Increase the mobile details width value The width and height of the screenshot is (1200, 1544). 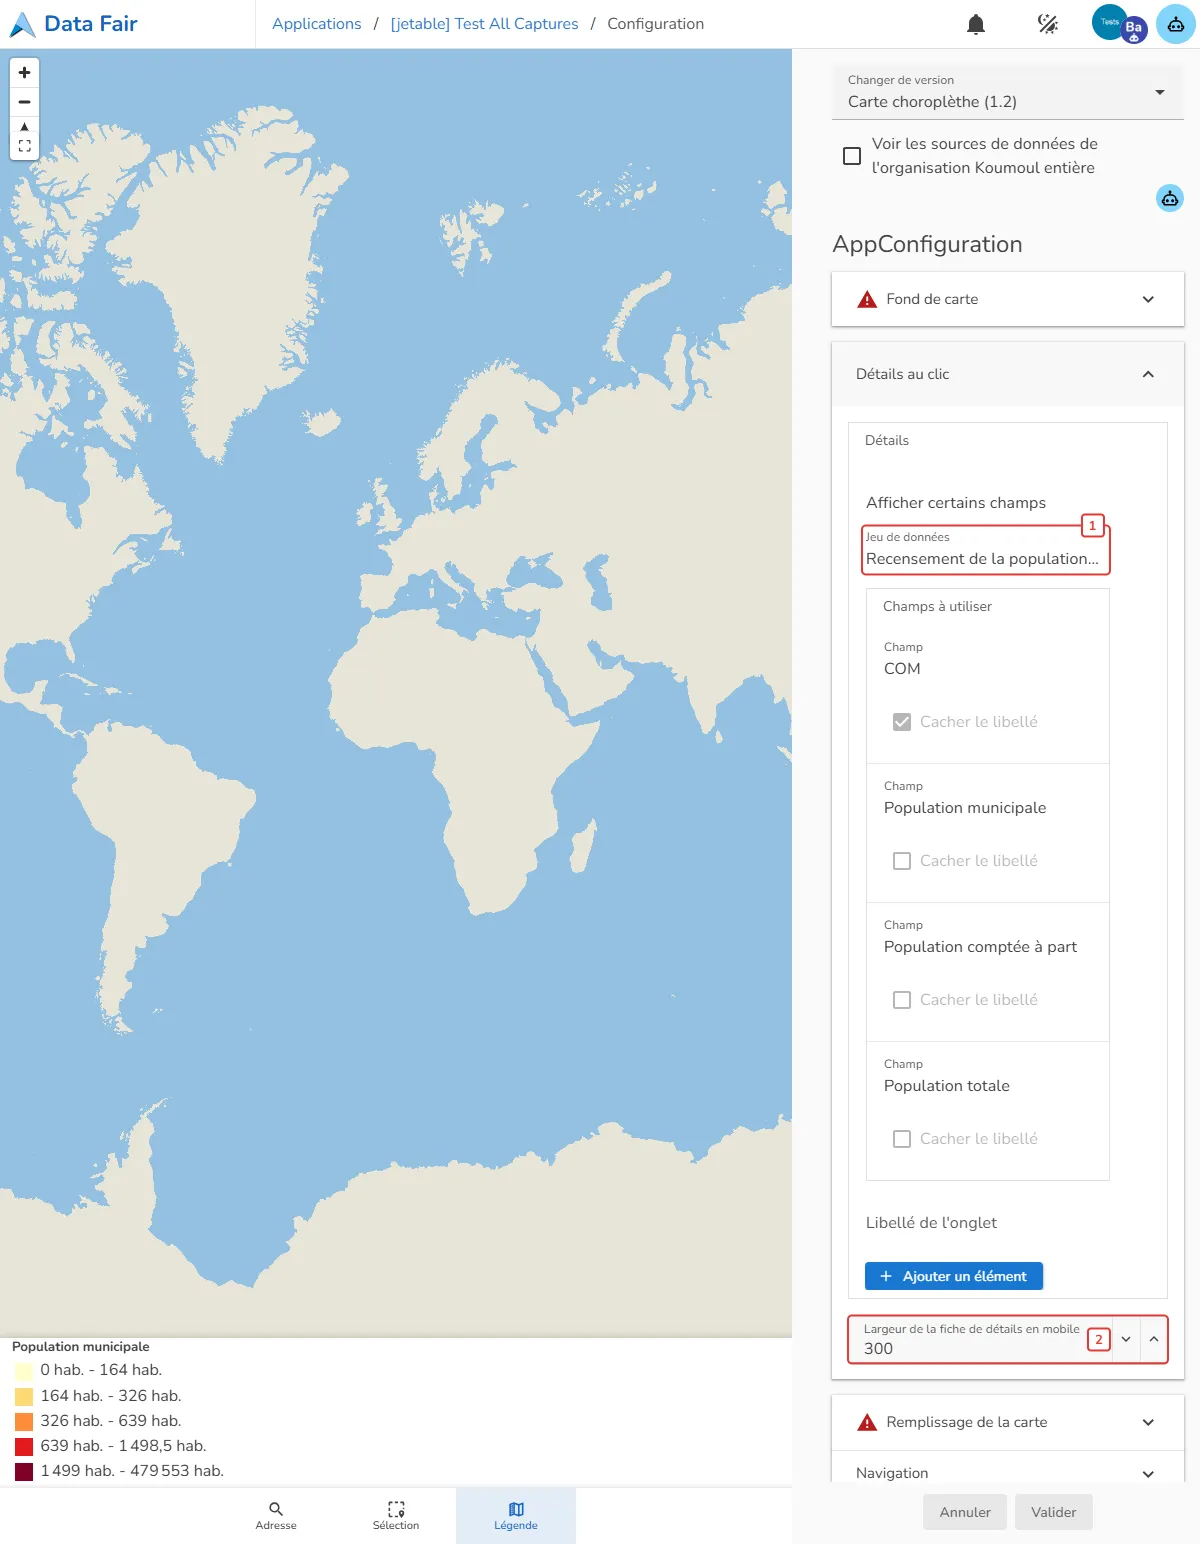pos(1154,1339)
